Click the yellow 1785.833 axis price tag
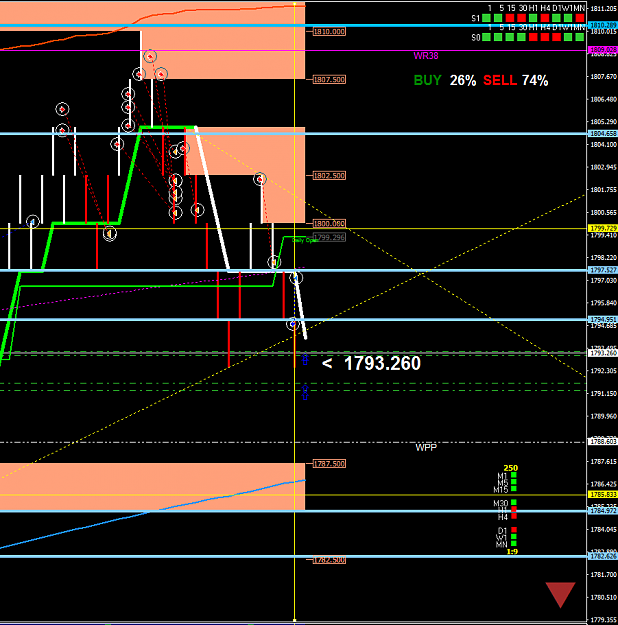Screen dimensions: 618x625 coord(603,495)
